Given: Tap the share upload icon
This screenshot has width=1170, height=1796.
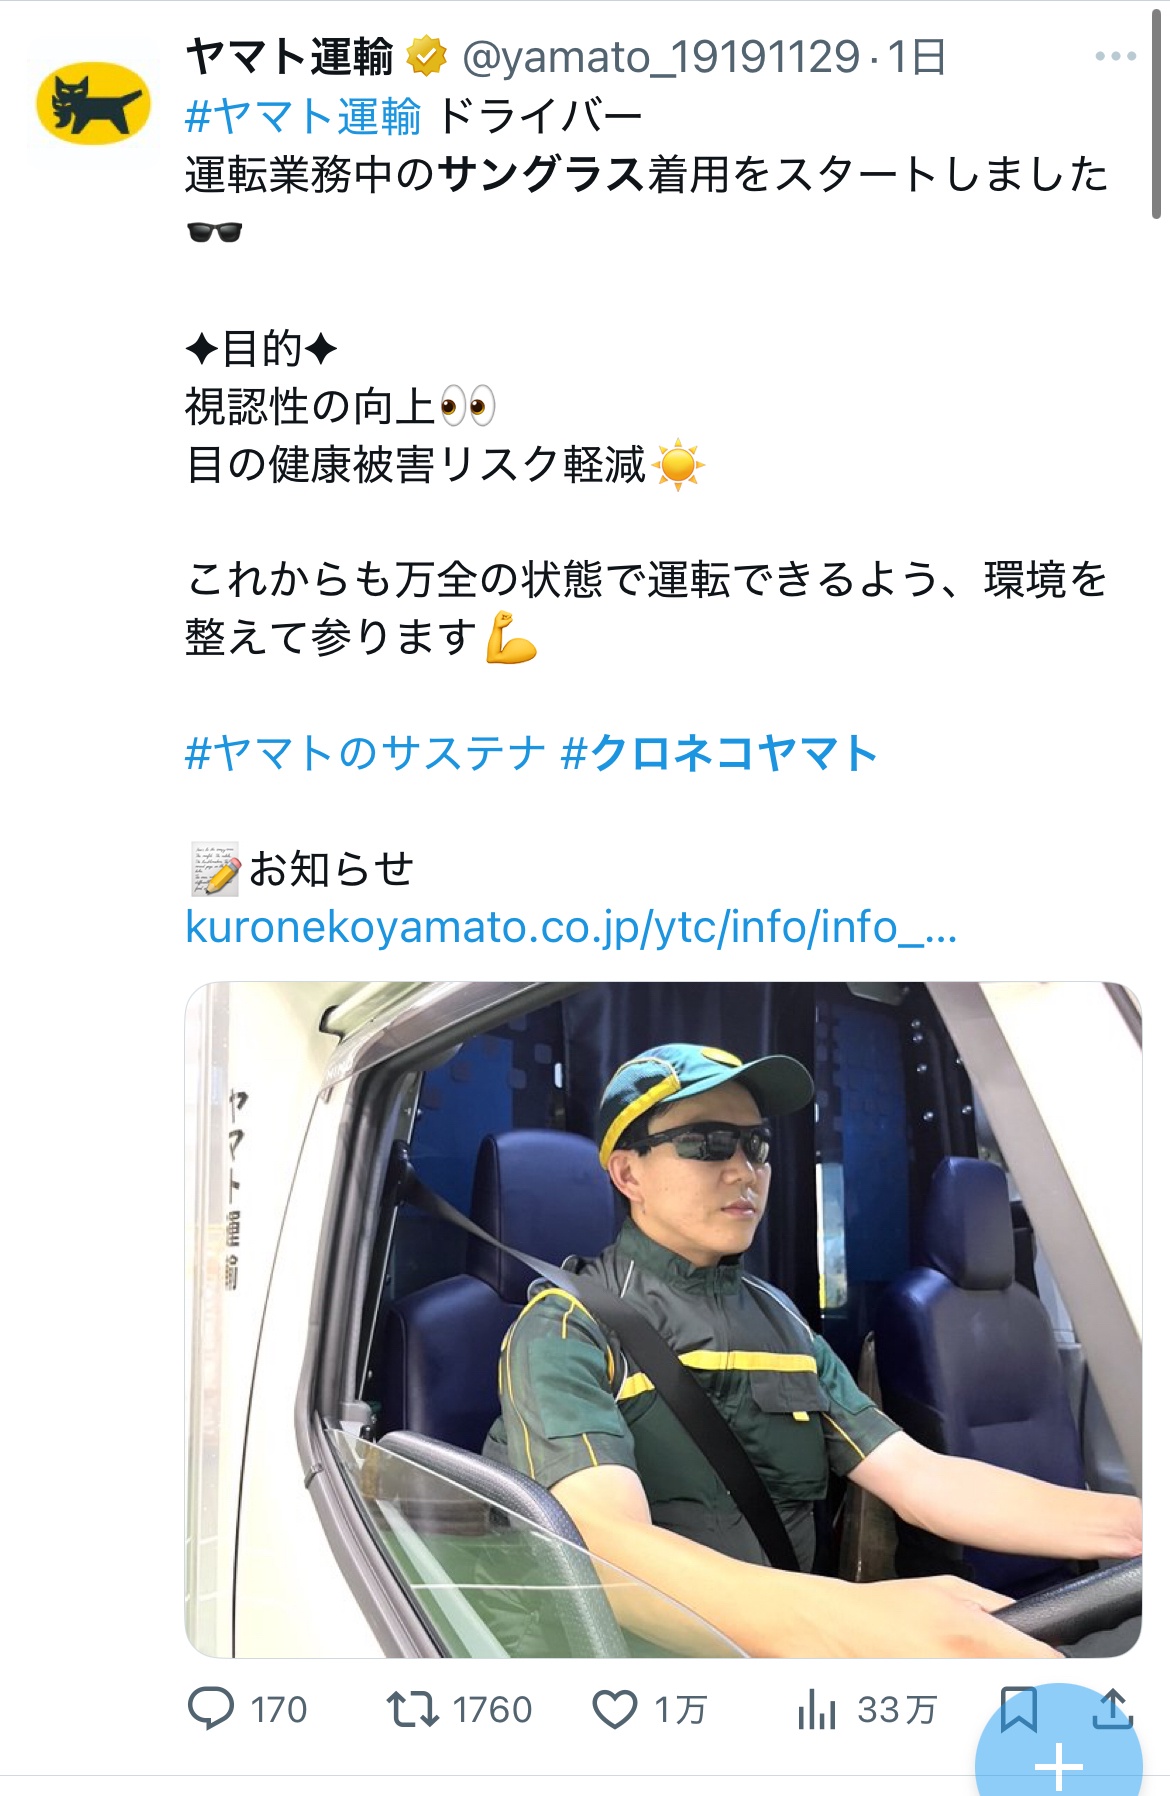Looking at the screenshot, I should [1112, 1709].
